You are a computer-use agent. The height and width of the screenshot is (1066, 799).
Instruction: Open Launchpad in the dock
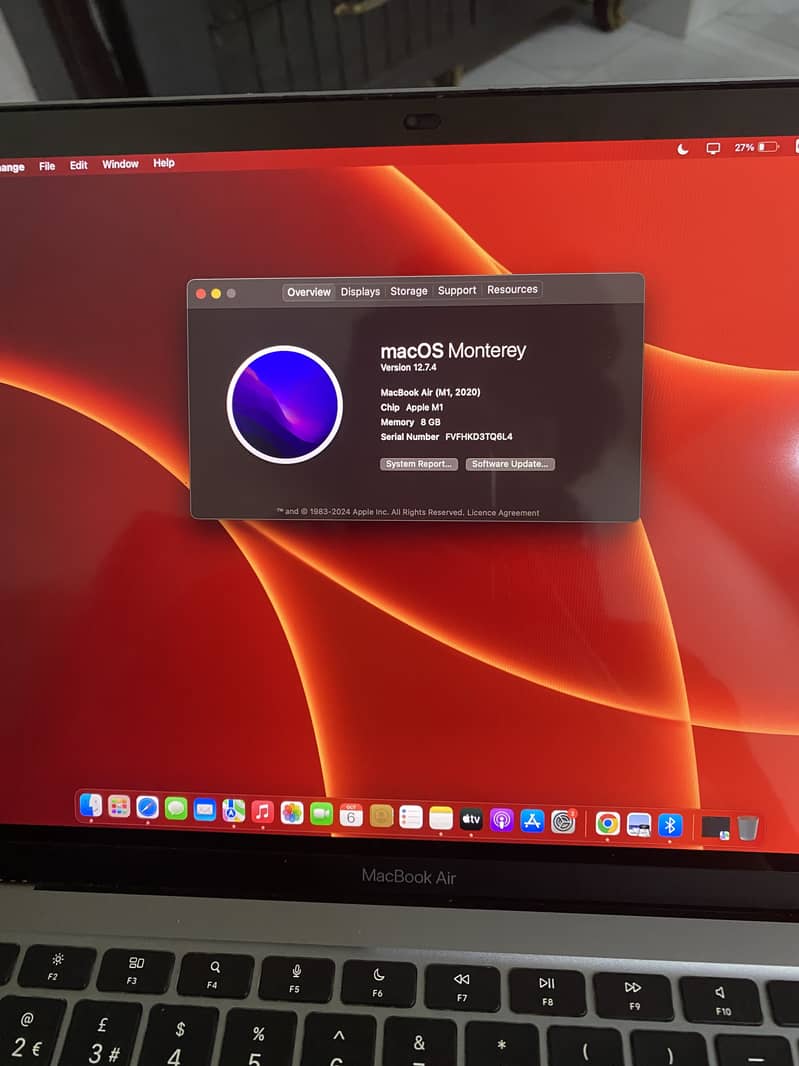(x=119, y=807)
